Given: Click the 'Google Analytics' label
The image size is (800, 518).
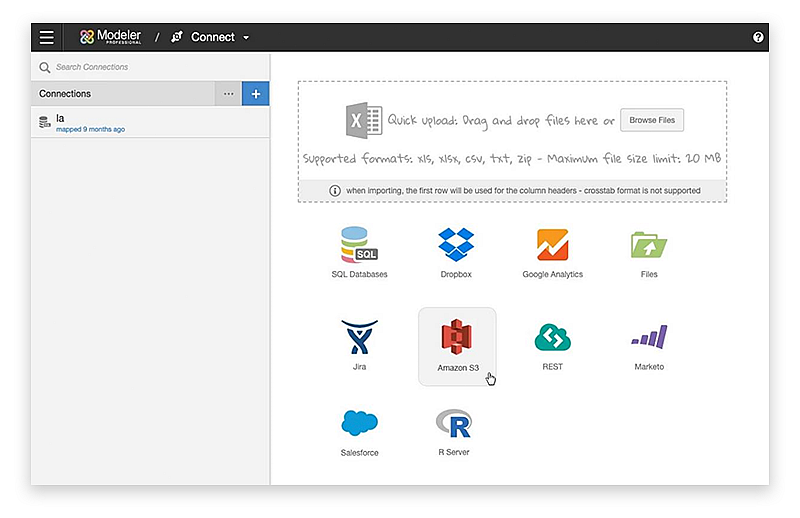Looking at the screenshot, I should tap(552, 275).
